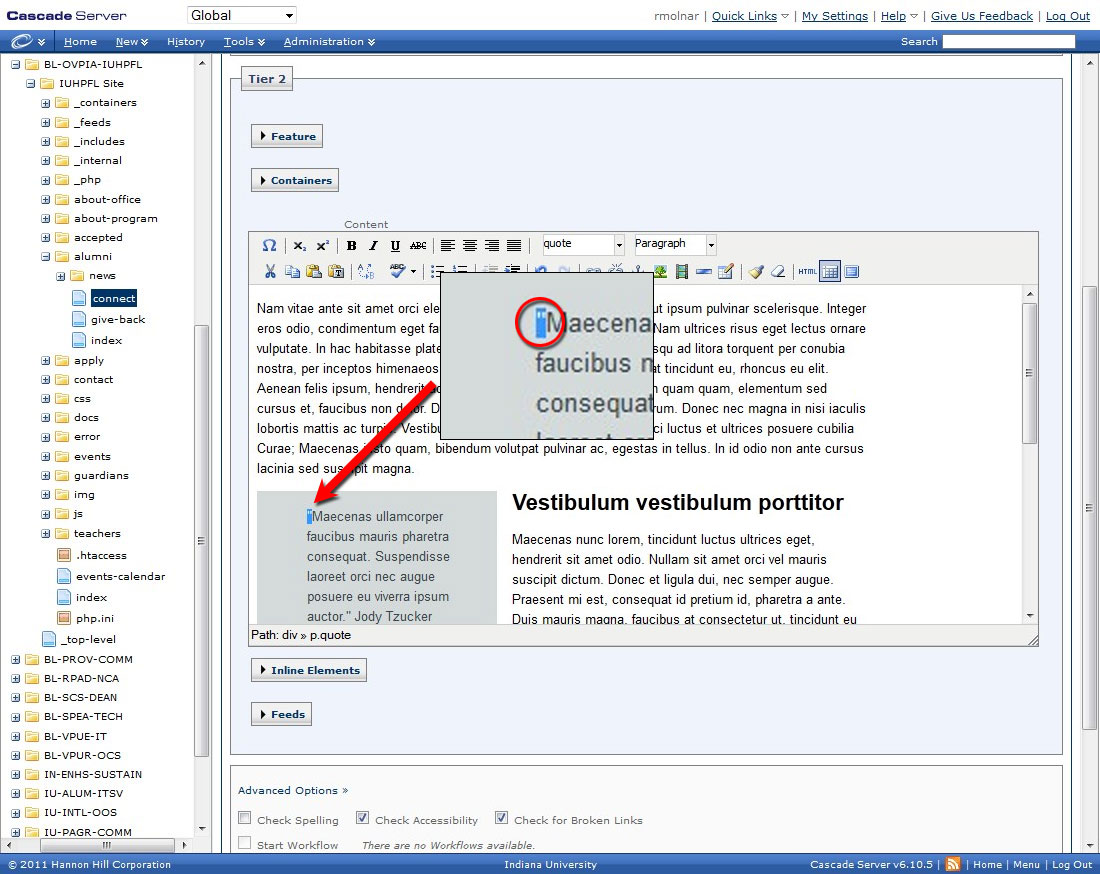Toggle Check for Broken Links checkbox
Screen dimensions: 1100x874
pos(501,818)
